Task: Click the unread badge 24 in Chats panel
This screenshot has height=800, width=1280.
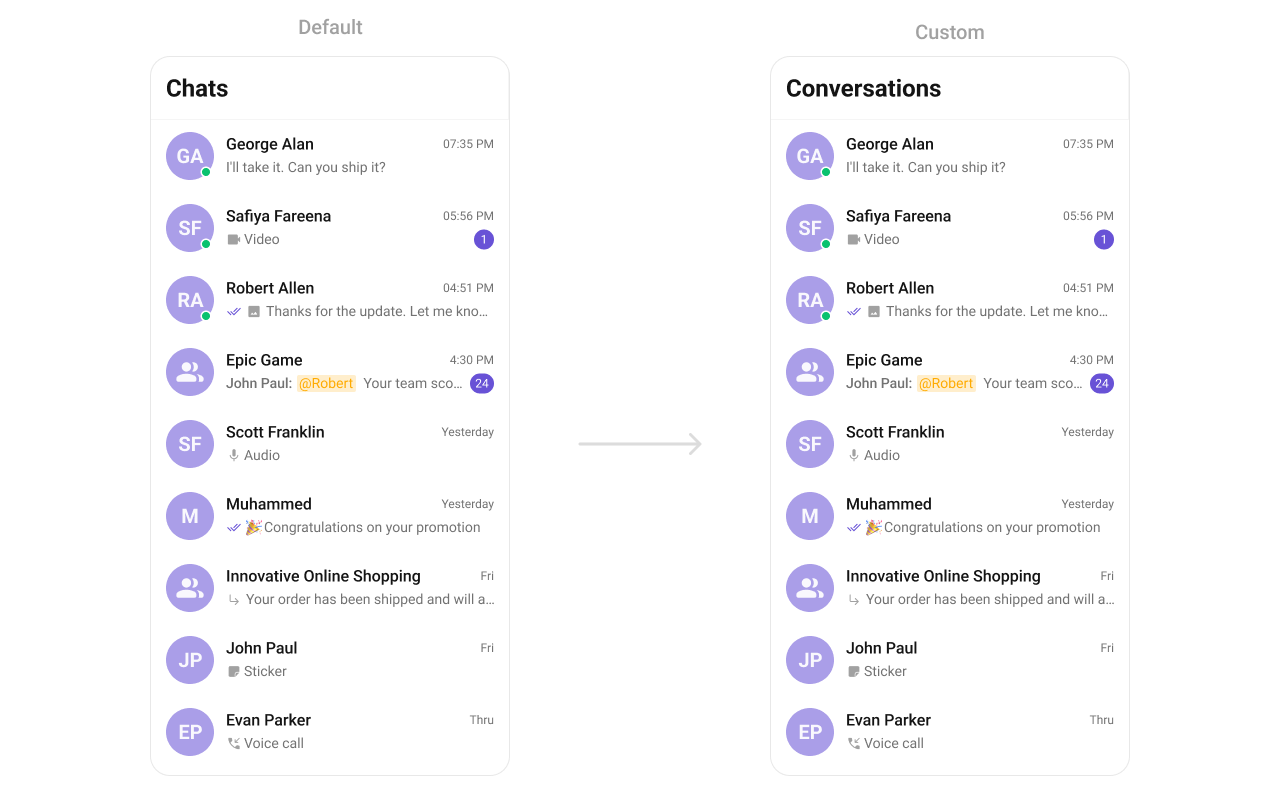Action: point(482,383)
